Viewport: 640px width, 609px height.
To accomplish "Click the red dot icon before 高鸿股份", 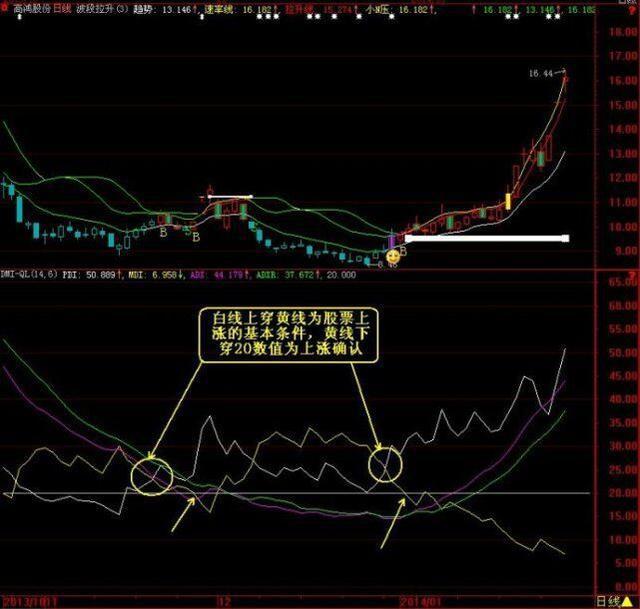I will 4,9.
